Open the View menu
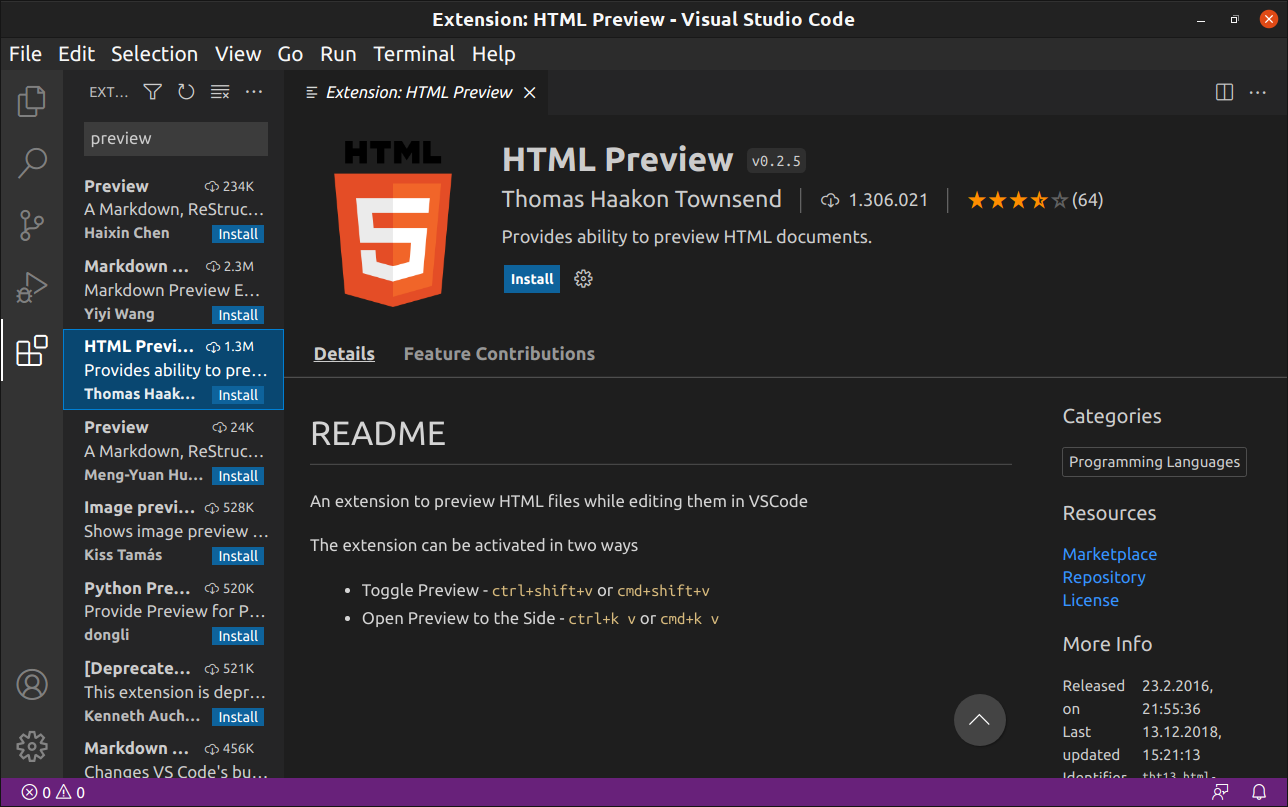Image resolution: width=1288 pixels, height=807 pixels. point(238,54)
